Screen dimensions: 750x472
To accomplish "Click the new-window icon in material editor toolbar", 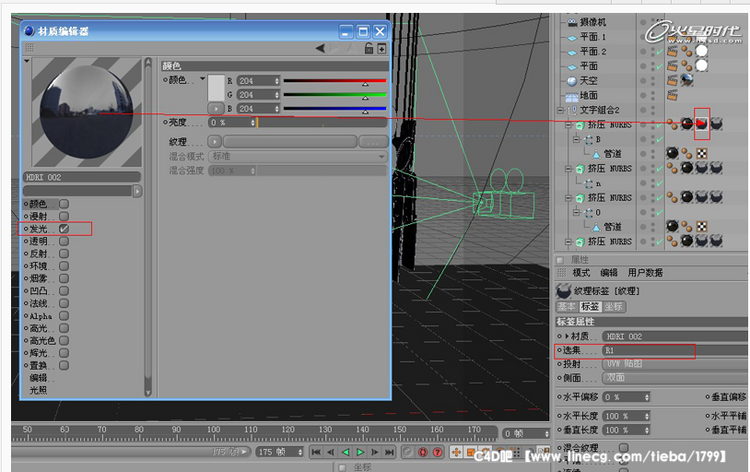I will point(381,48).
